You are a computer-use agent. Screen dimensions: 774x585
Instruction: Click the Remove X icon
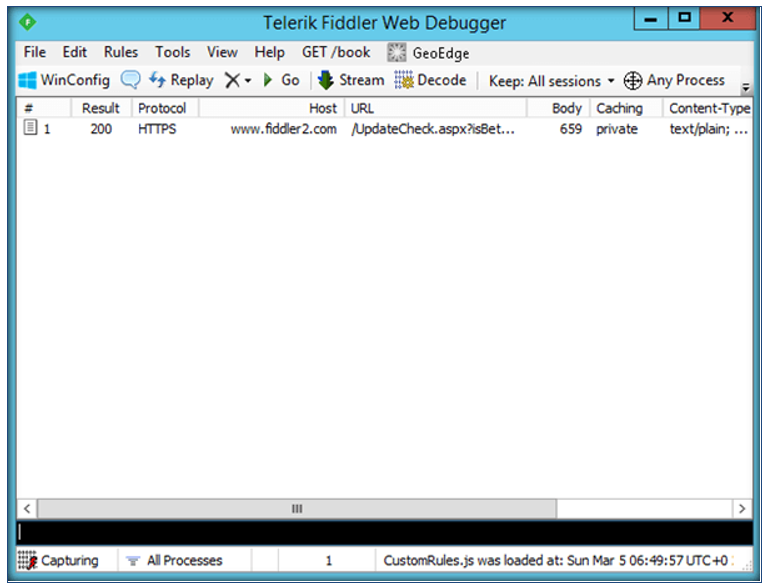232,80
